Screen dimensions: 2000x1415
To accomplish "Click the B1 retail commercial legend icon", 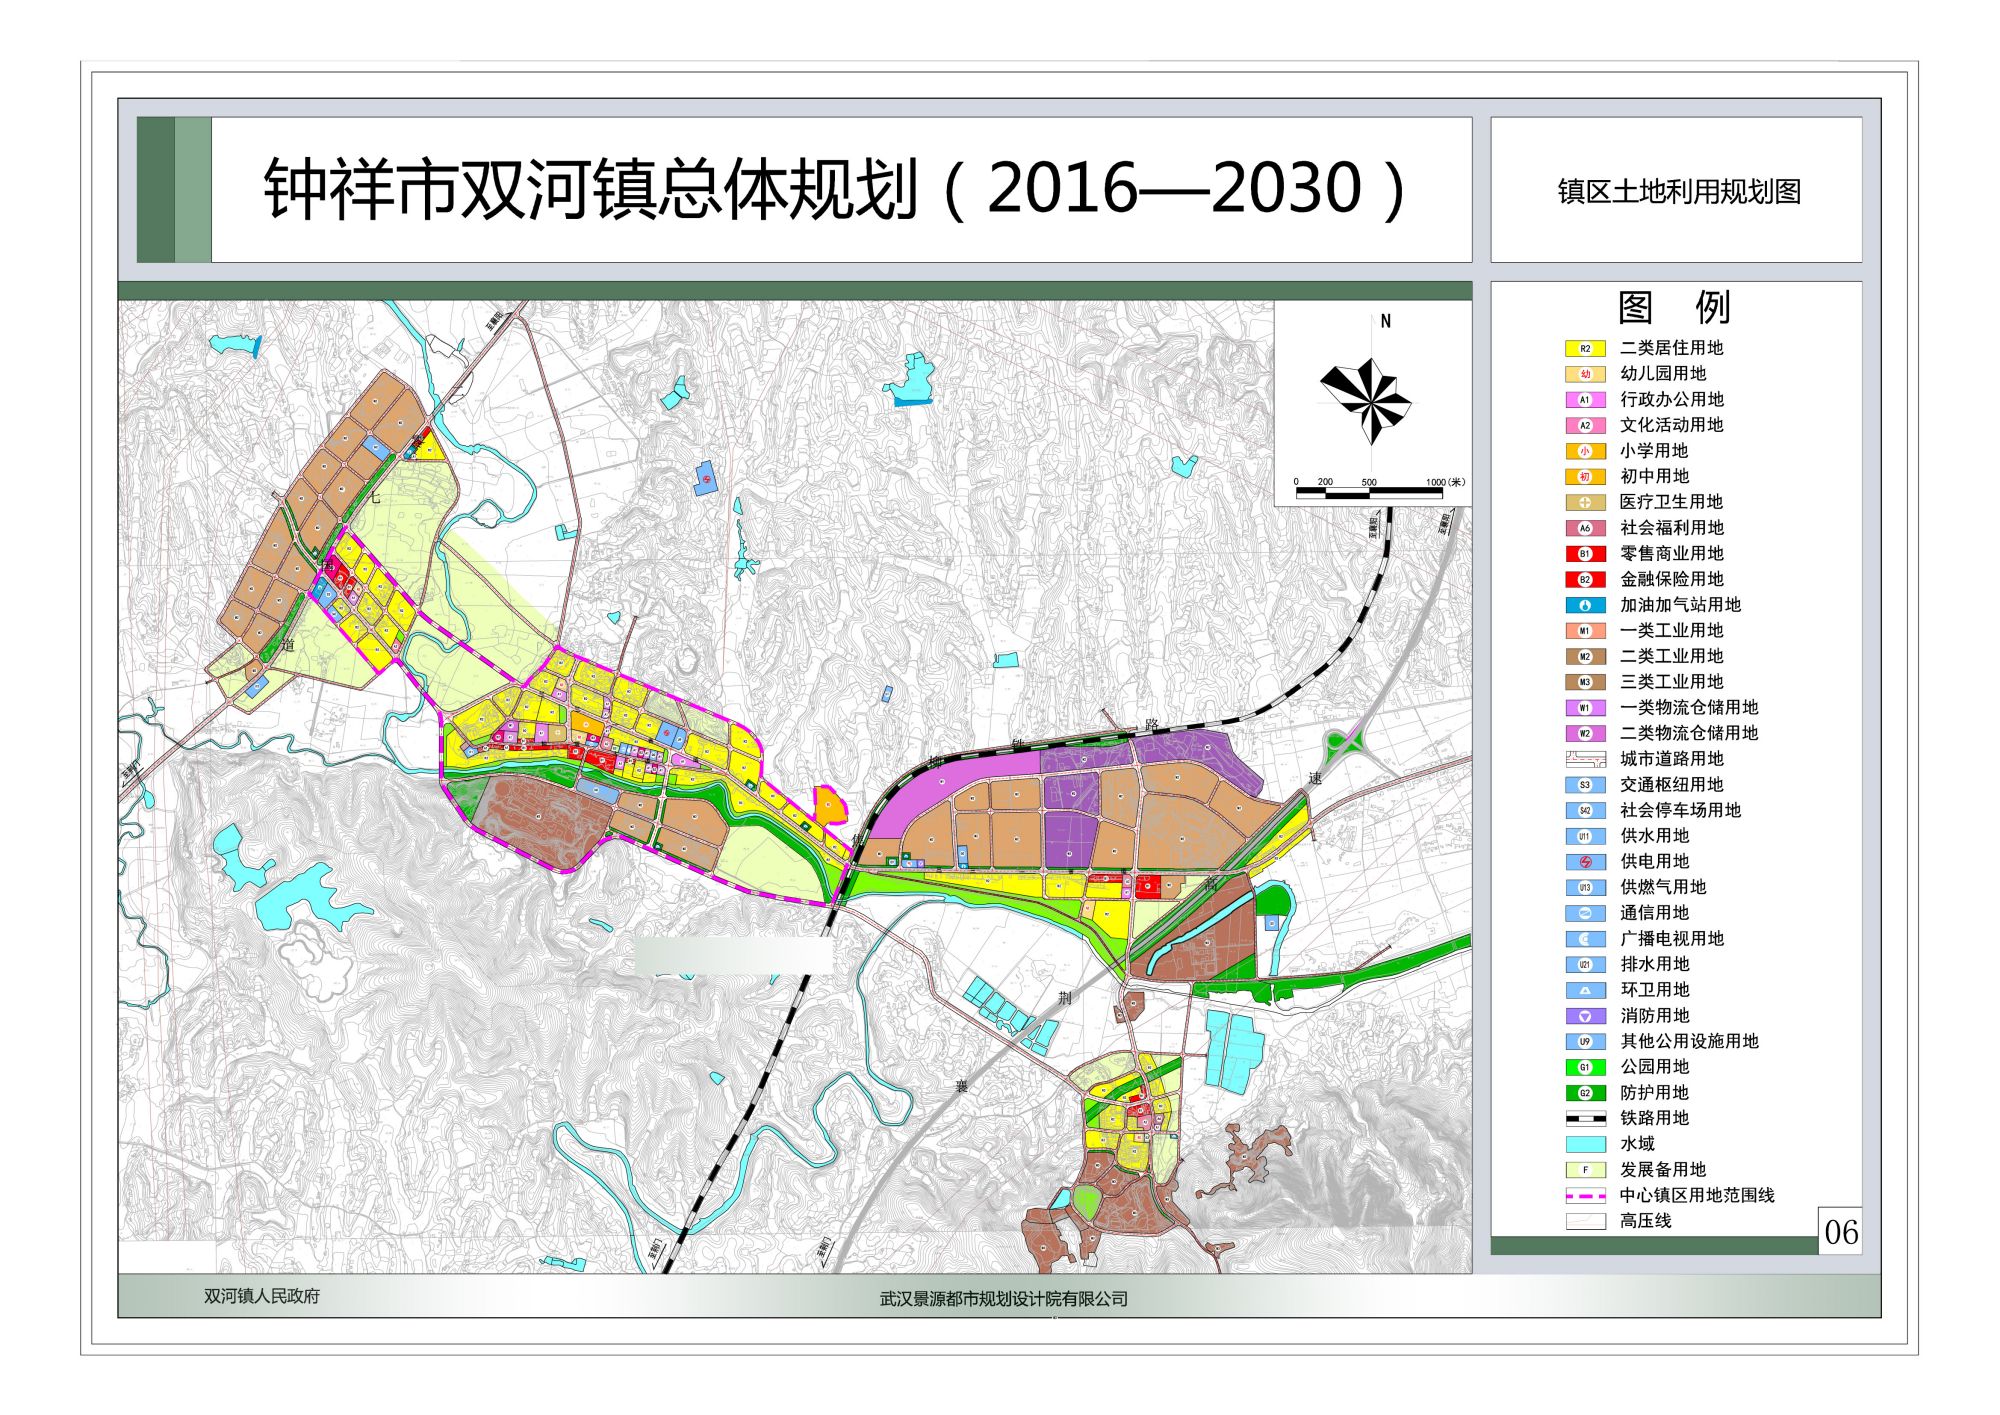I will 1585,554.
